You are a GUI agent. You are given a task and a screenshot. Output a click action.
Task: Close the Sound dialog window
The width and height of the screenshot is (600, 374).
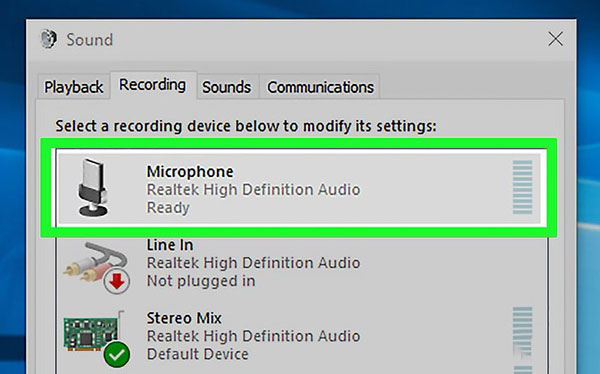(x=555, y=39)
